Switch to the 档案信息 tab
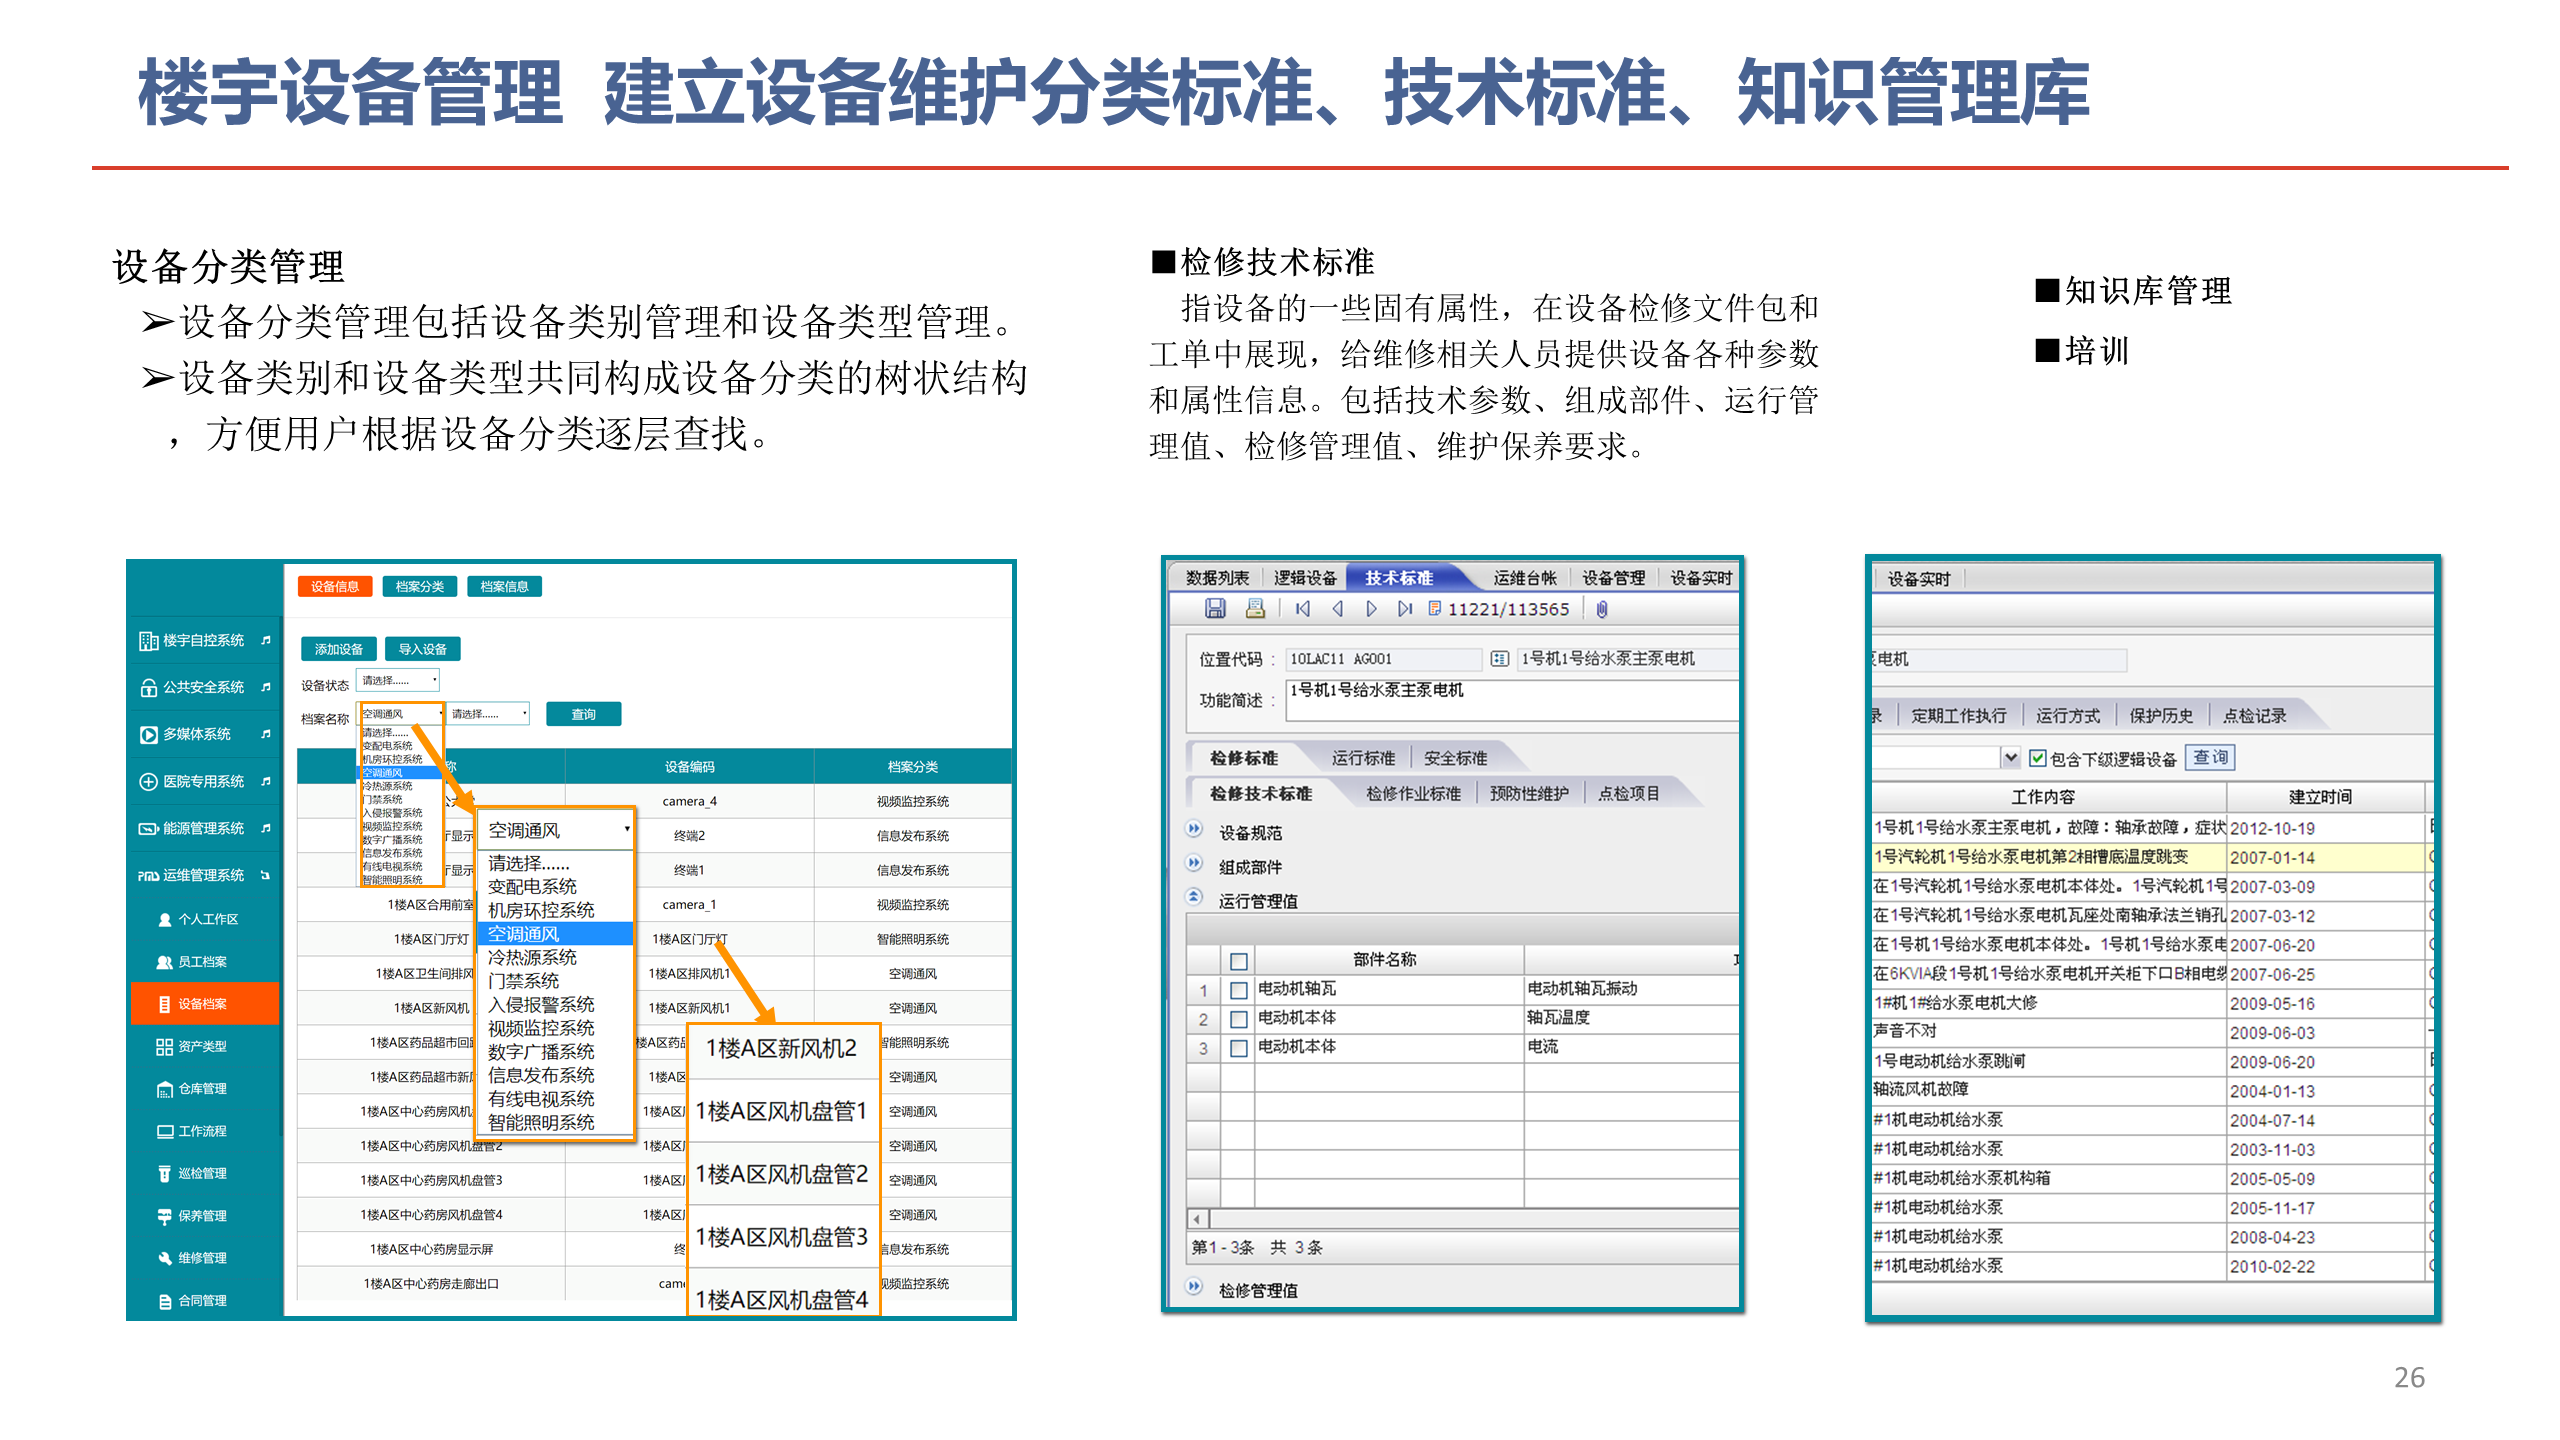 [504, 587]
